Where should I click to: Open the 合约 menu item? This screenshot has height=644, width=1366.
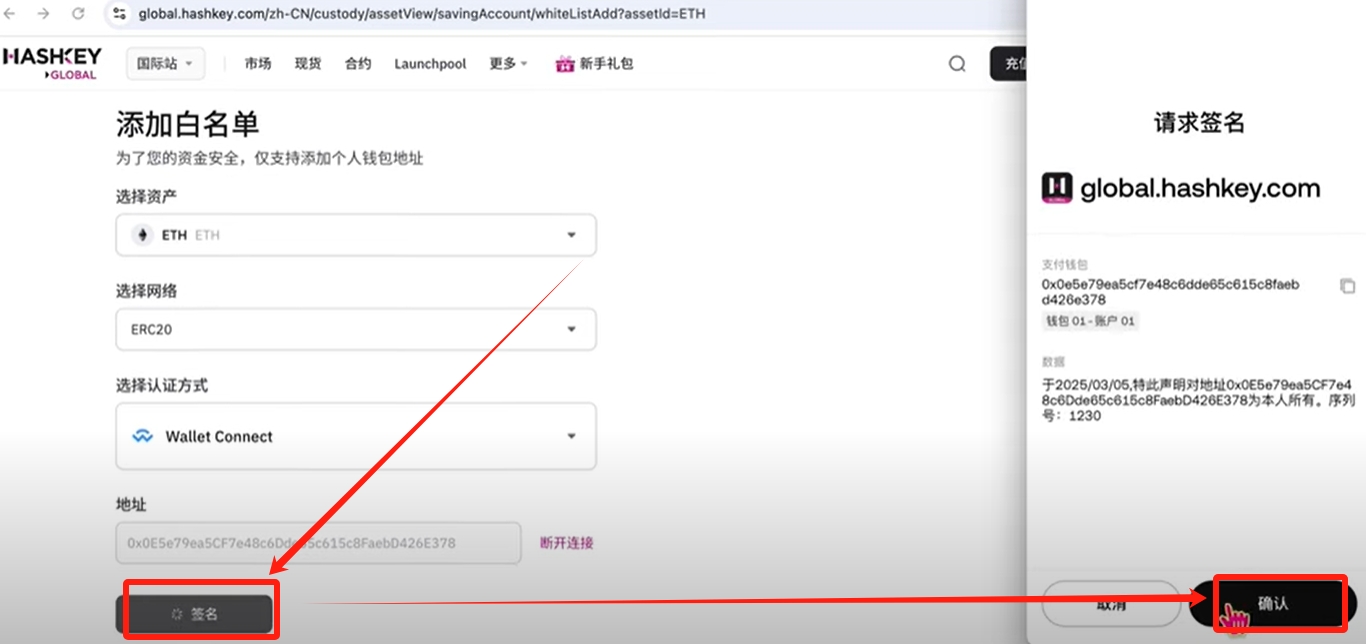click(358, 63)
